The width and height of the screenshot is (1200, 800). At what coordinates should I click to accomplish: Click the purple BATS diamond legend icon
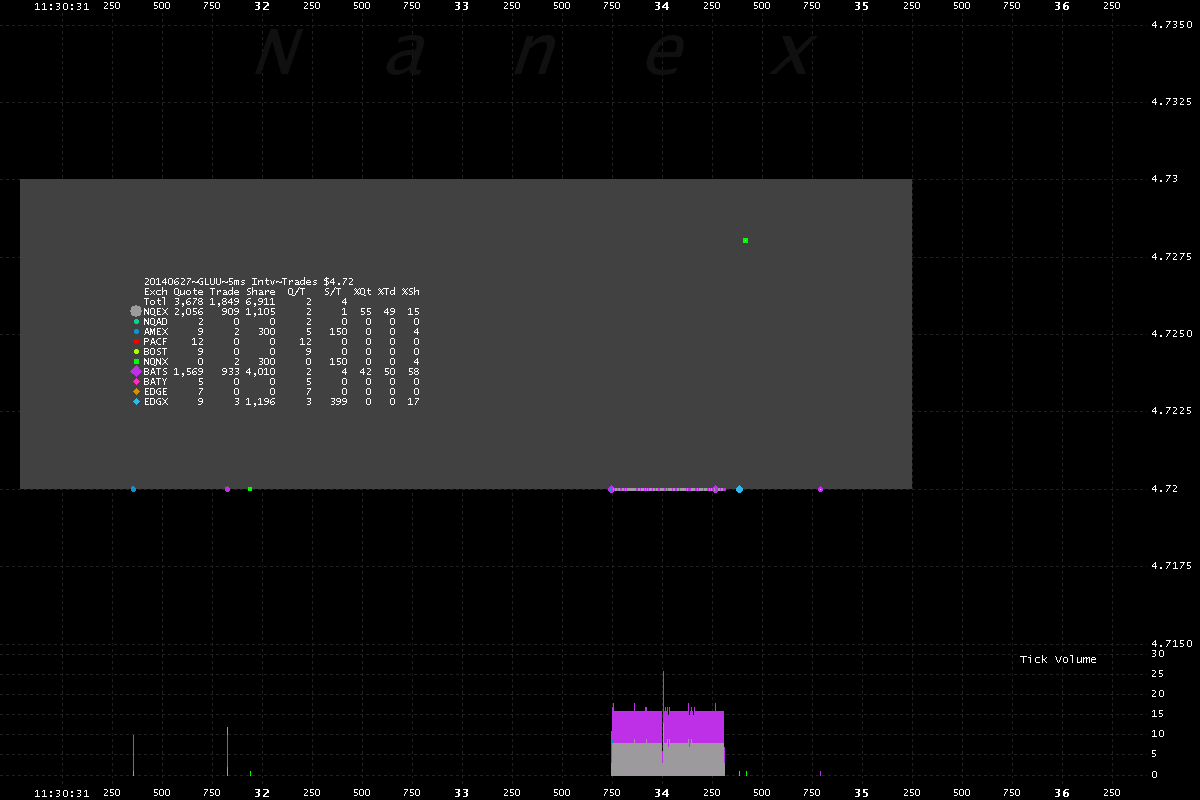pyautogui.click(x=136, y=372)
